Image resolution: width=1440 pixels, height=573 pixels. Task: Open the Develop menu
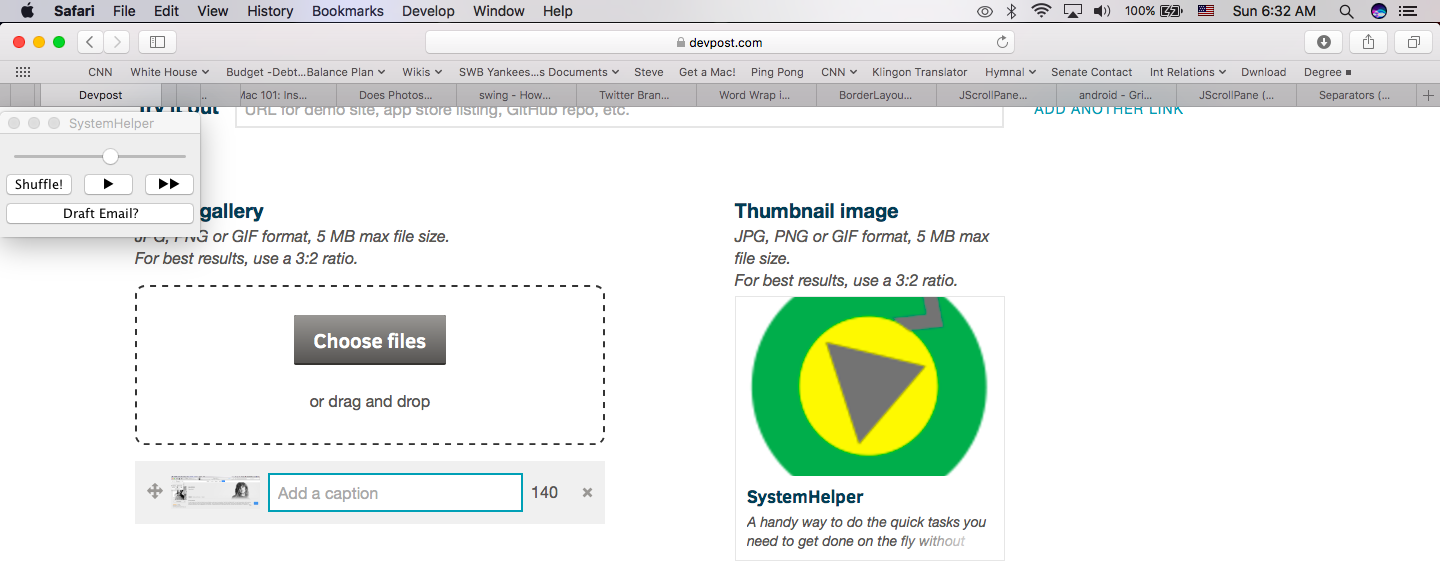pos(428,11)
